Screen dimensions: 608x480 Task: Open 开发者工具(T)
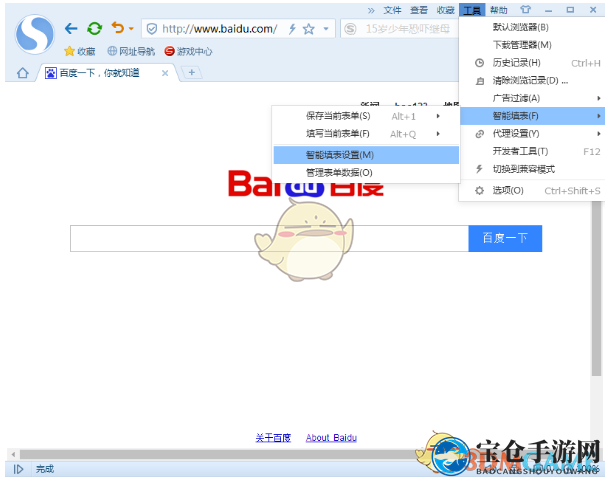[532, 151]
